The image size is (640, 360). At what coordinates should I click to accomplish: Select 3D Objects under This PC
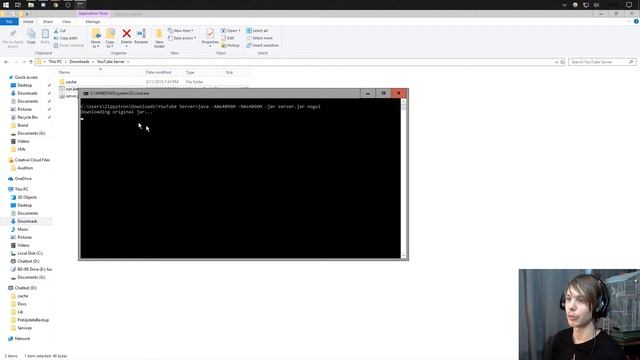pos(27,197)
